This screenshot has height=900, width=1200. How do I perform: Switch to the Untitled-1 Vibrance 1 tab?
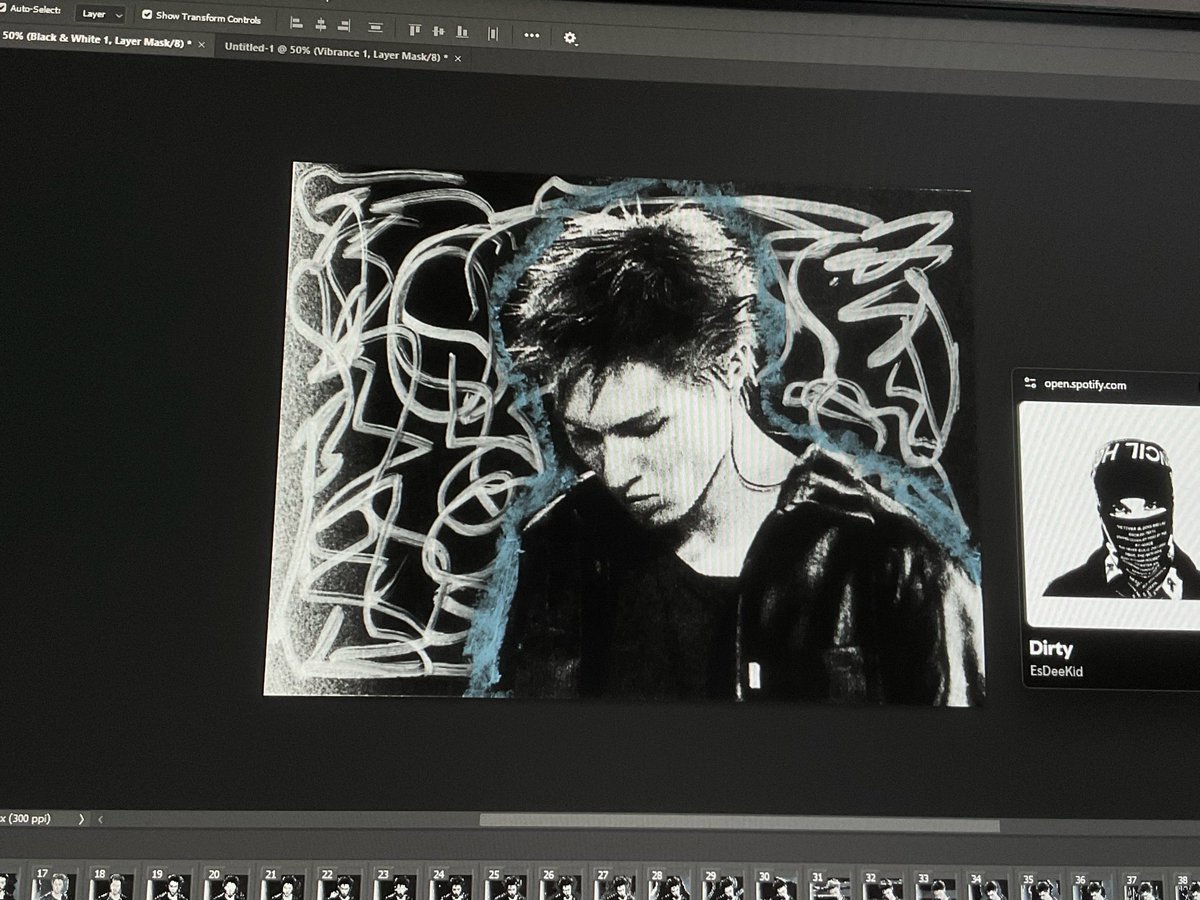[x=335, y=52]
